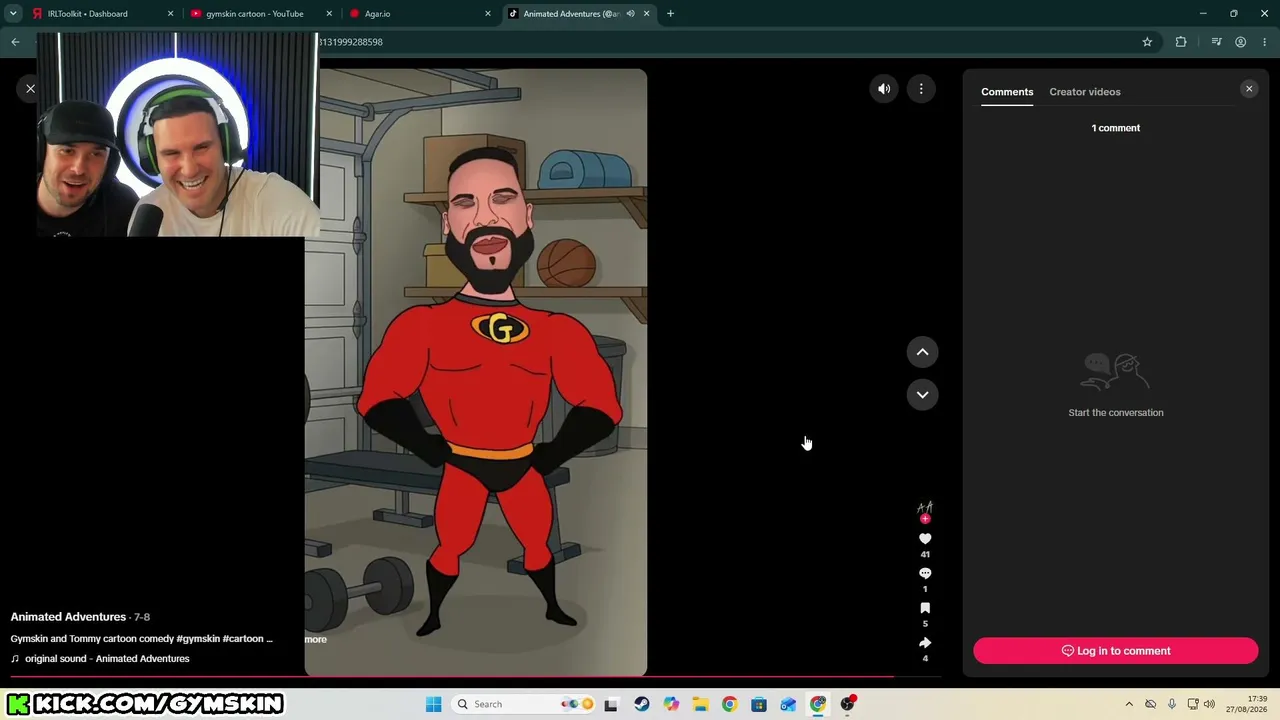Image resolution: width=1280 pixels, height=720 pixels.
Task: Open the Animated Adventures profile name link
Action: pyautogui.click(x=68, y=617)
